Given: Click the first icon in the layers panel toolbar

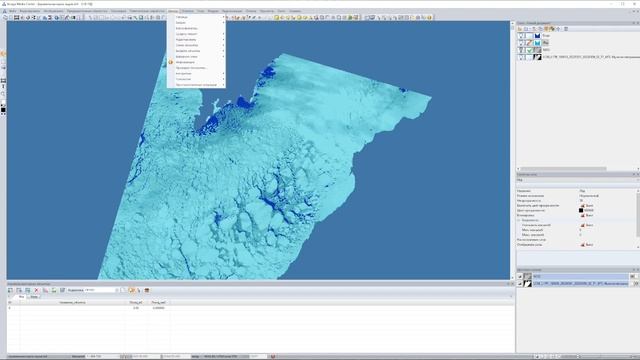Looking at the screenshot, I should (x=520, y=29).
